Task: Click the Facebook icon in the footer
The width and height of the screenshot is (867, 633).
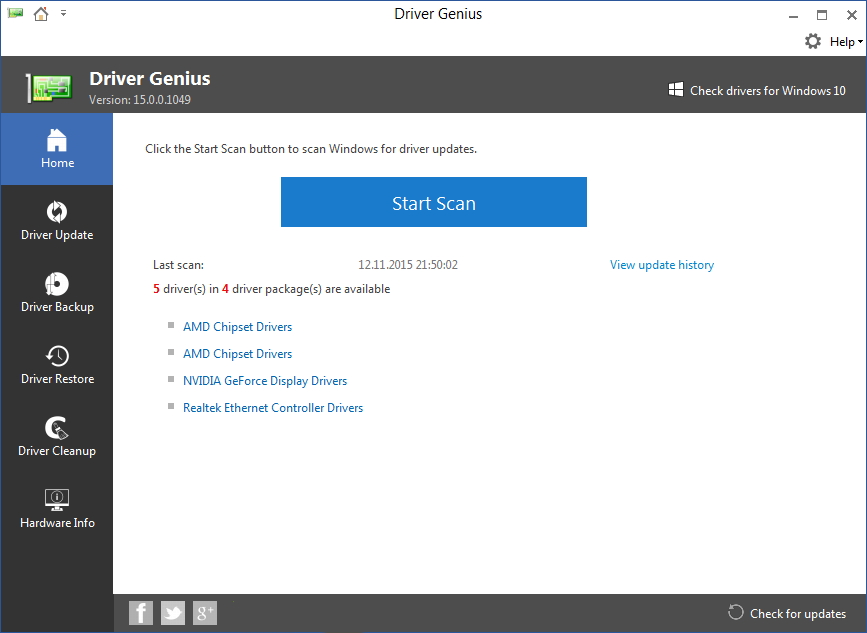Action: [x=140, y=613]
